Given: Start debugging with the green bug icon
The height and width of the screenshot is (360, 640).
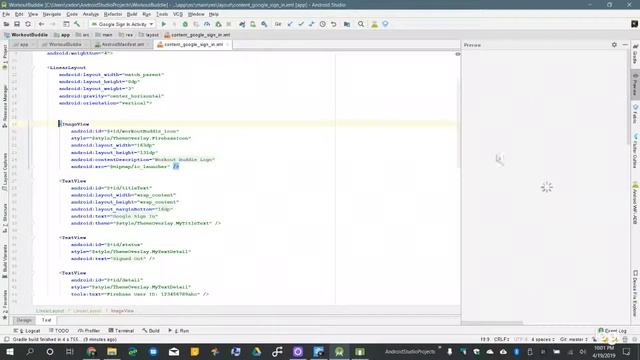Looking at the screenshot, I should coord(185,24).
